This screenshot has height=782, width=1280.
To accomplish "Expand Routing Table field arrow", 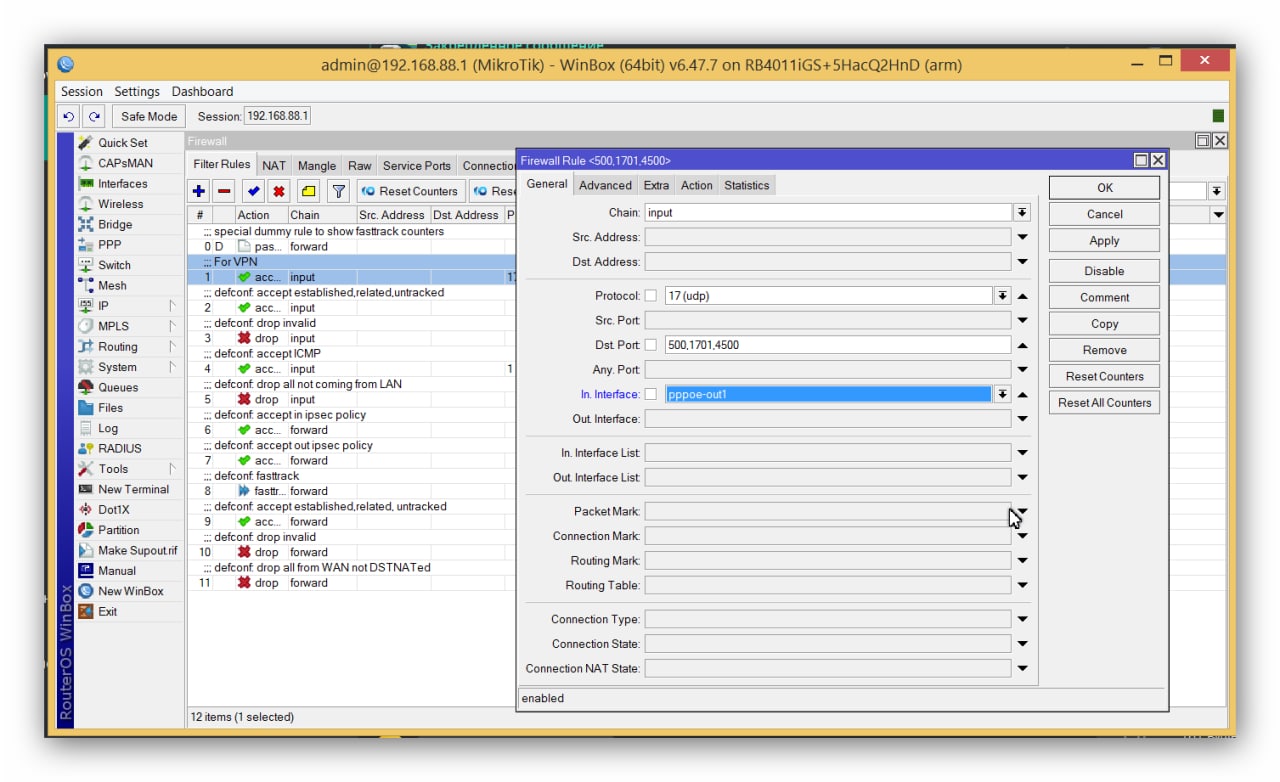I will tap(1022, 586).
